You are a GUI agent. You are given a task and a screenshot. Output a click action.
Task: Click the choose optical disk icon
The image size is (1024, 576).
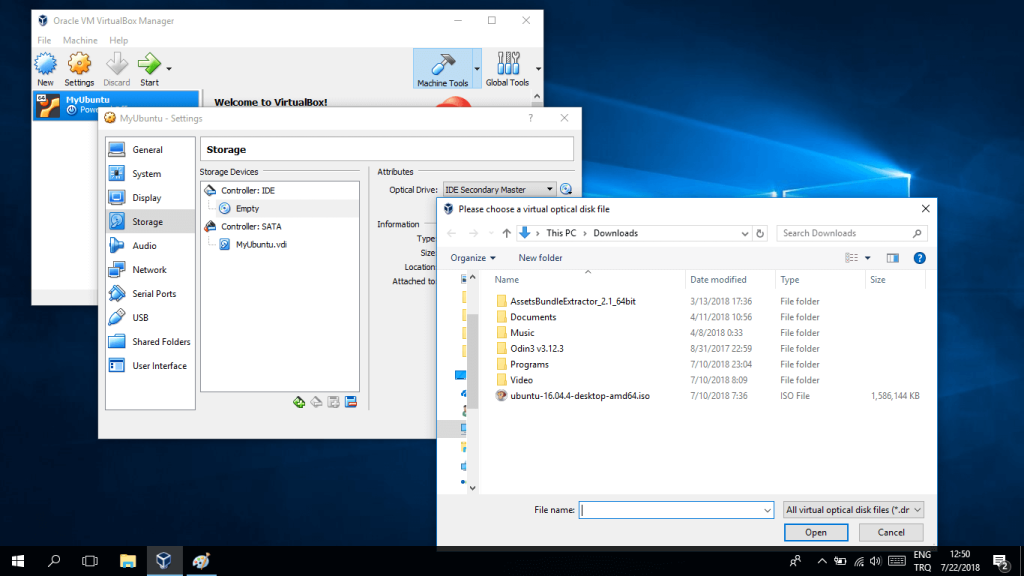coord(566,189)
